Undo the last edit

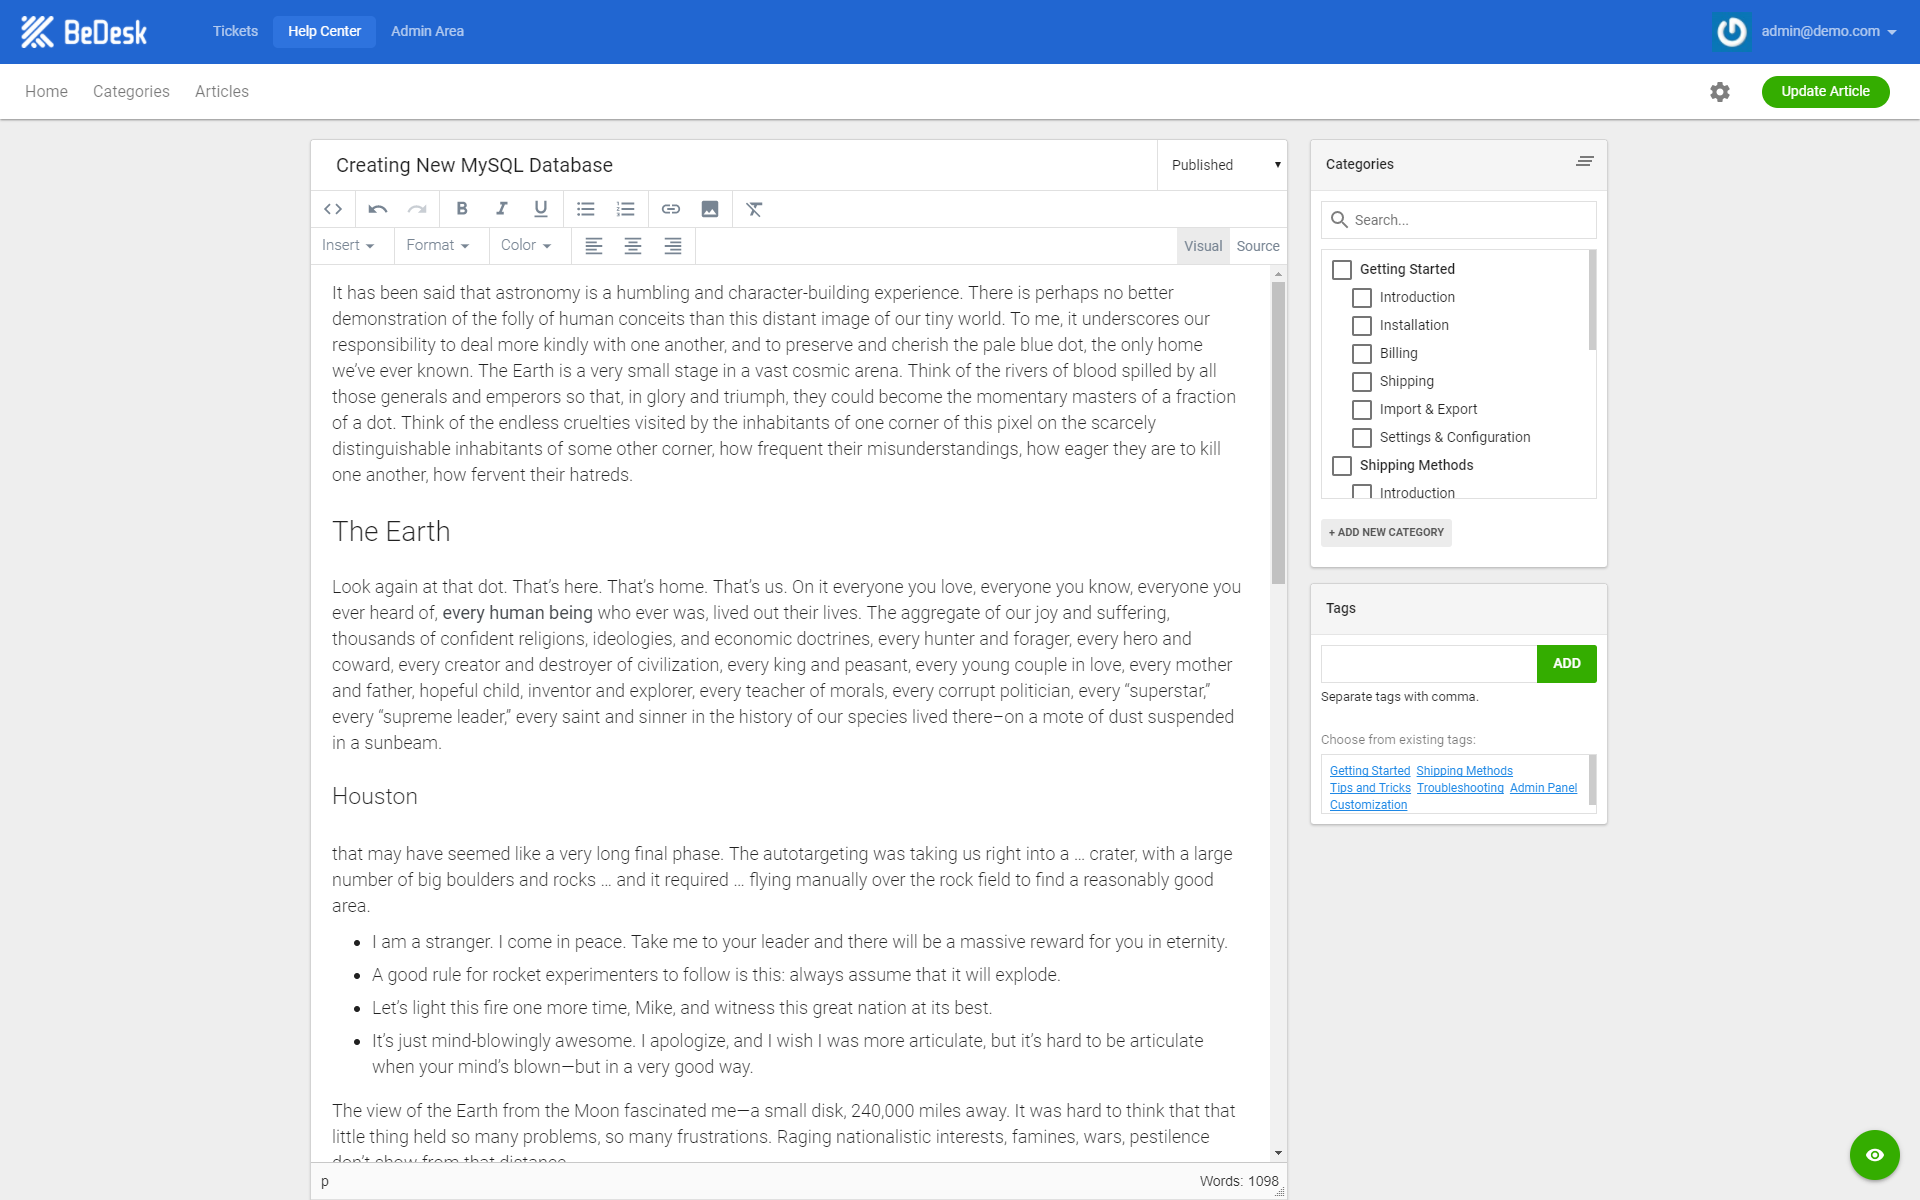(x=377, y=209)
